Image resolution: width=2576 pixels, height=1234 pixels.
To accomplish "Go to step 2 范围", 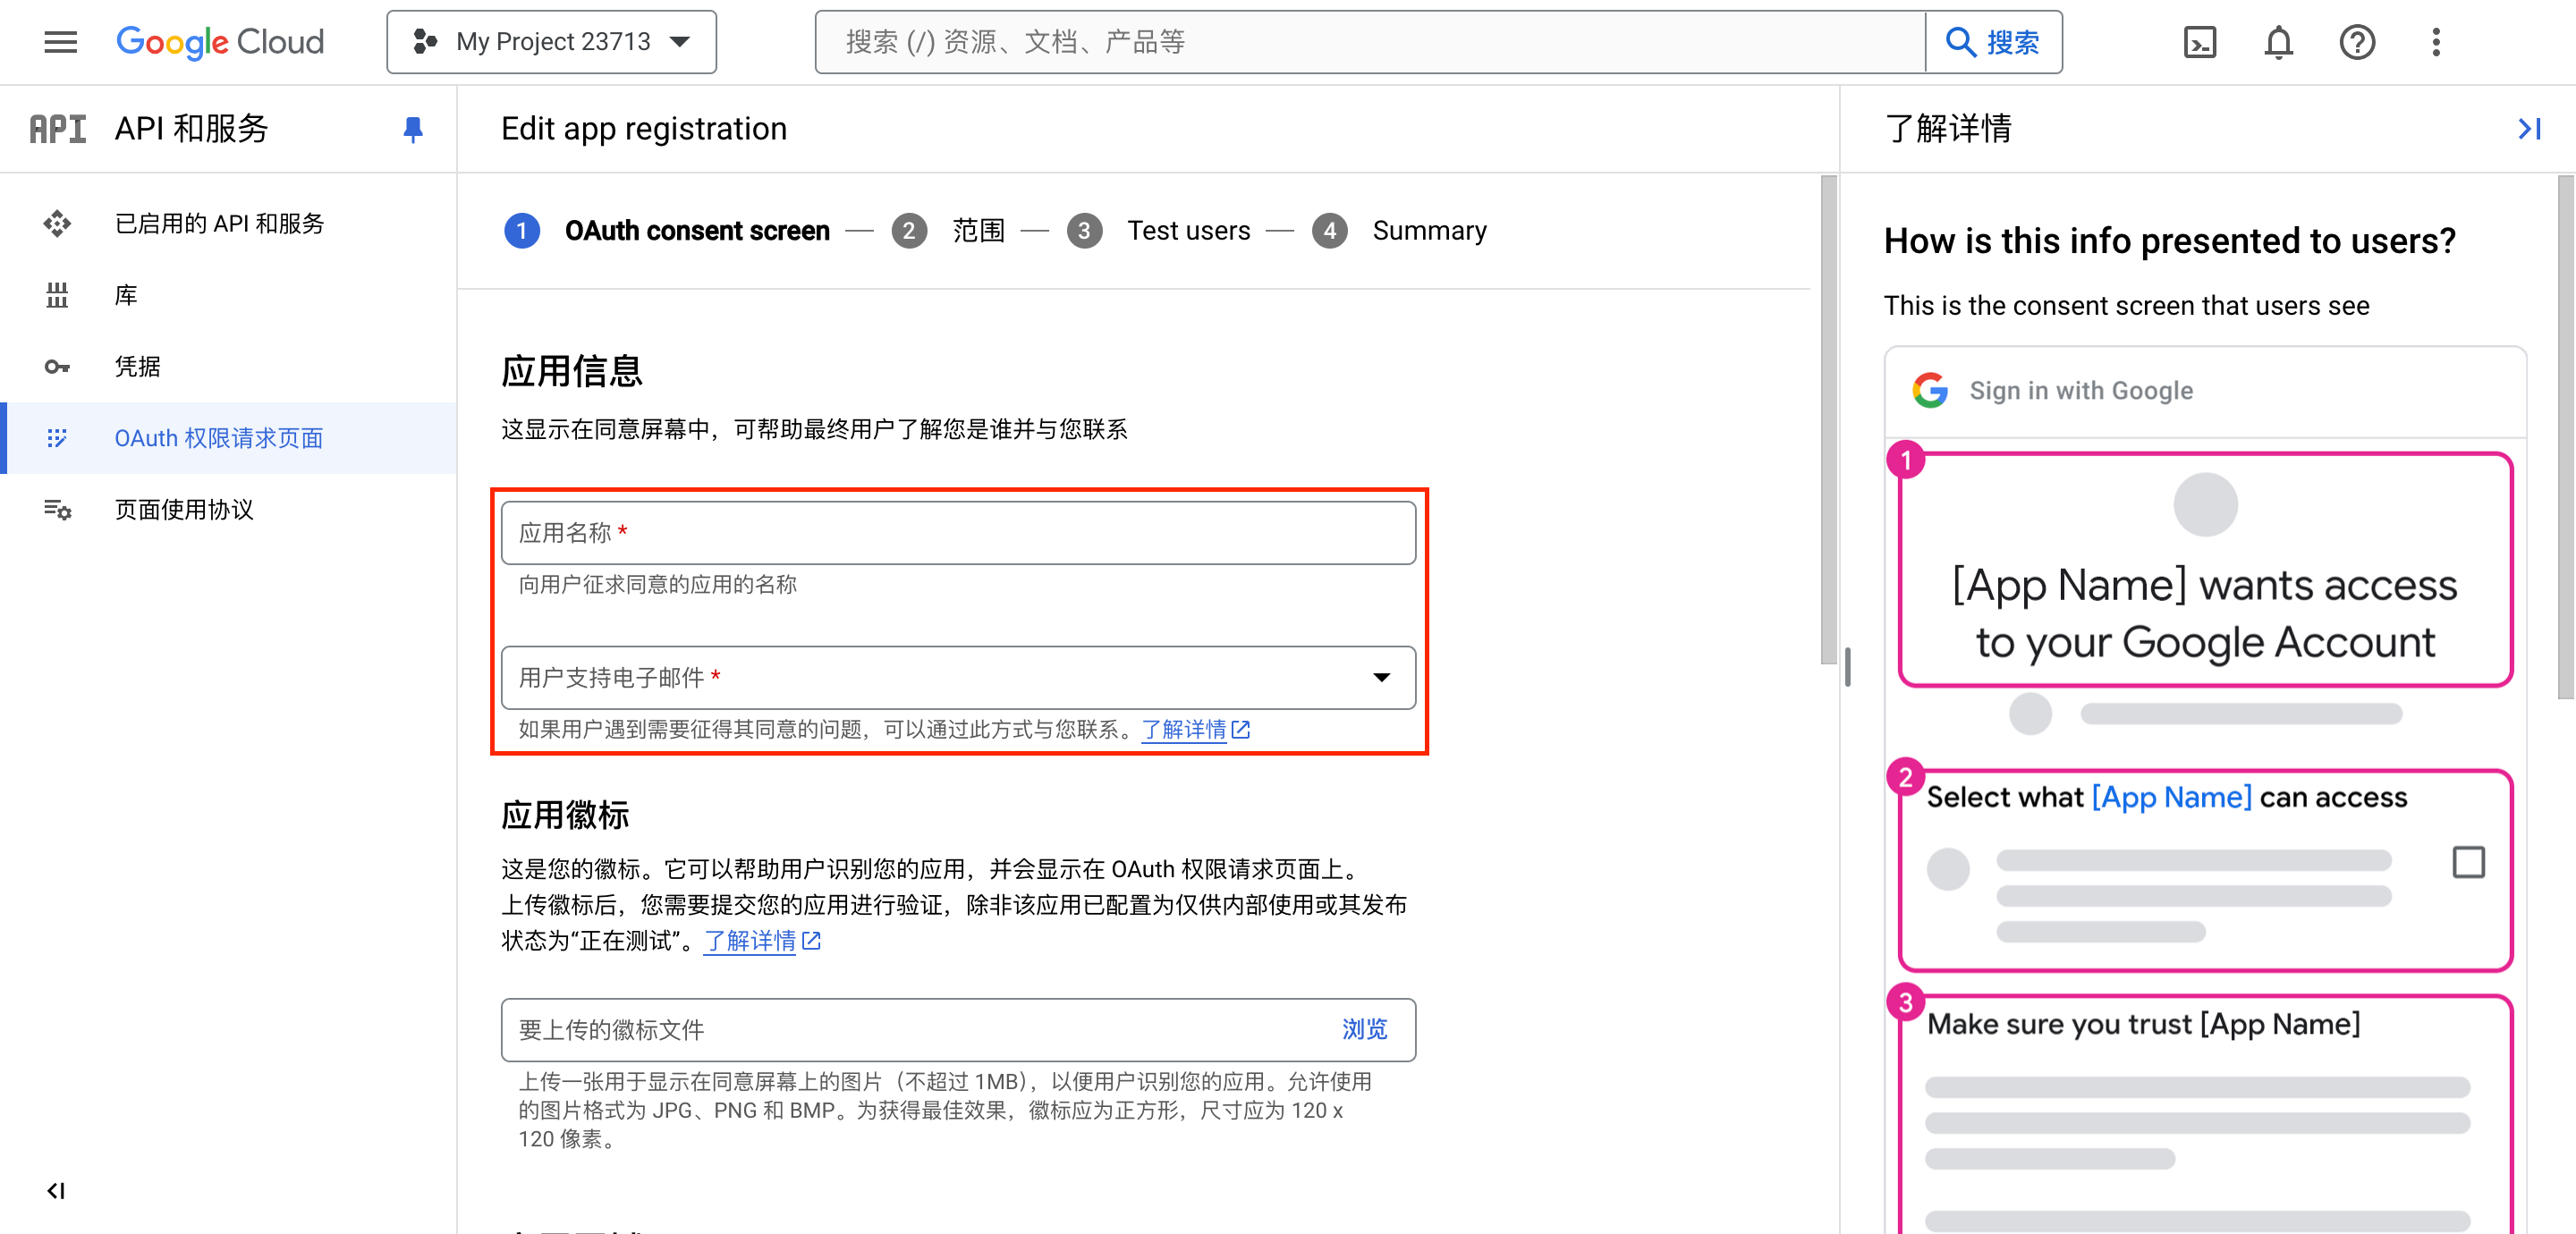I will click(948, 231).
